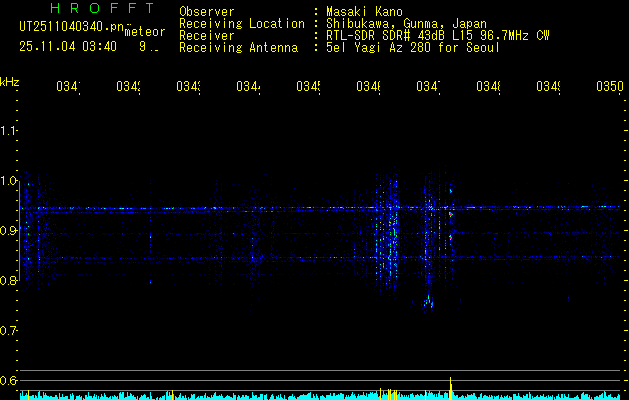This screenshot has height=400, width=629.
Task: Click the 1.1 frequency axis label
Action: tap(8, 130)
